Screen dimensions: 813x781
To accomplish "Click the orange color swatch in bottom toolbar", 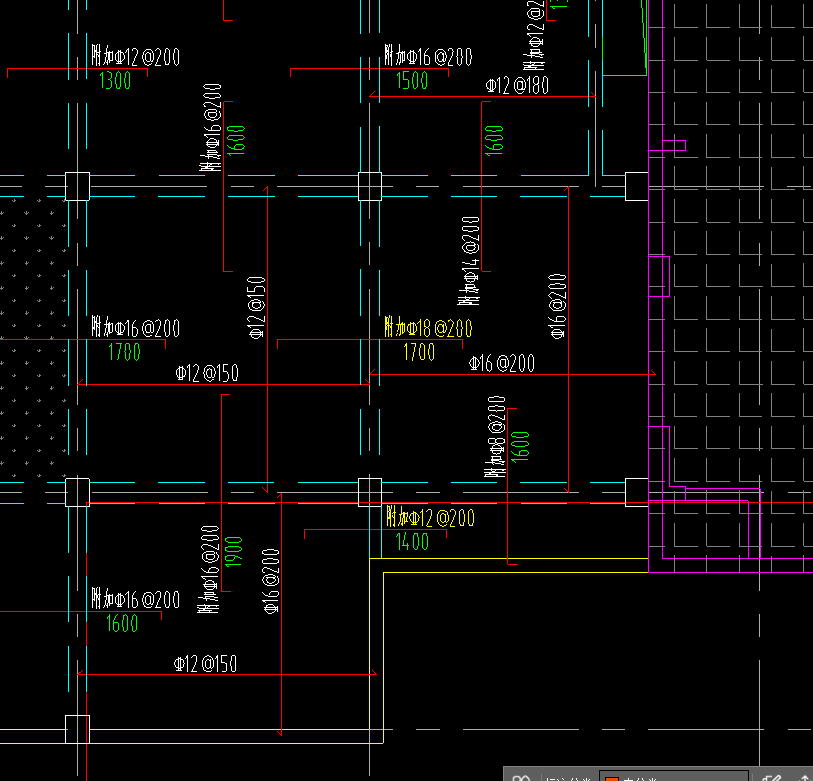I will 612,778.
